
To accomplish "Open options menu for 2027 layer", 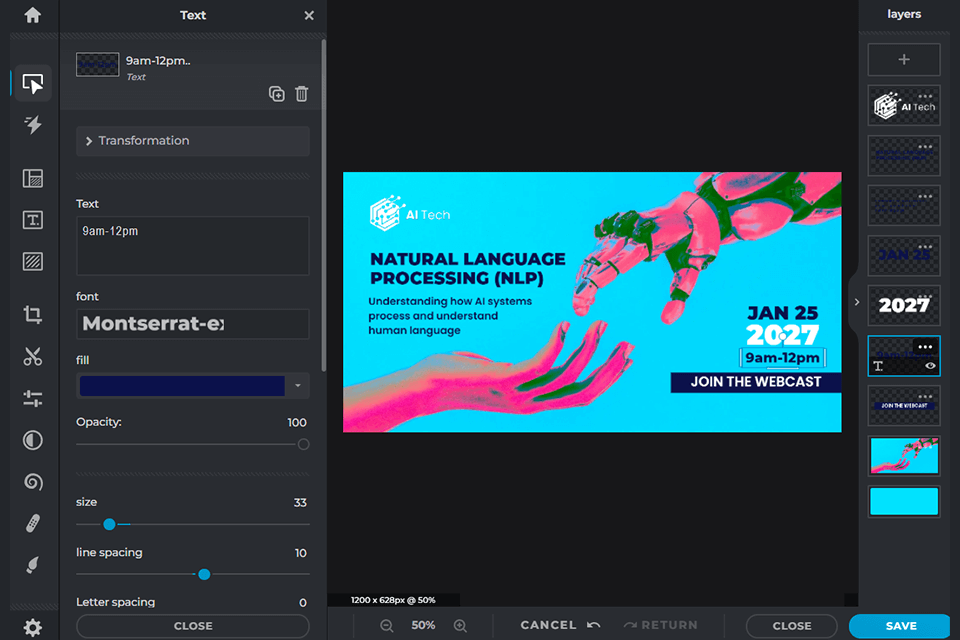I will [x=925, y=296].
